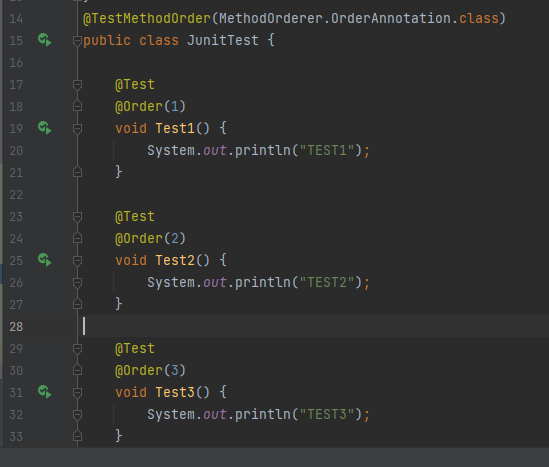Run Test2 via its gutter icon
This screenshot has height=467, width=549.
click(x=44, y=260)
